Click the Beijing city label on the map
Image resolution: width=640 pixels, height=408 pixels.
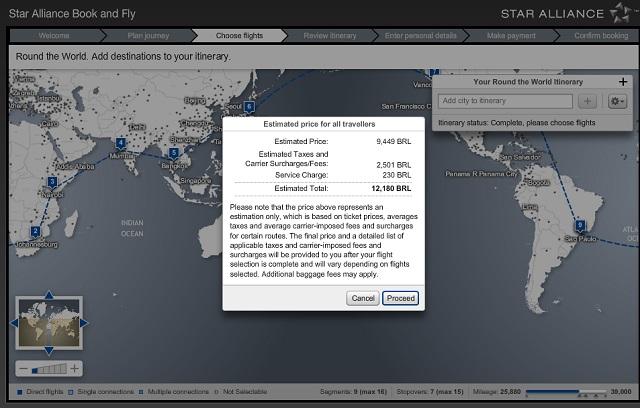coord(195,100)
